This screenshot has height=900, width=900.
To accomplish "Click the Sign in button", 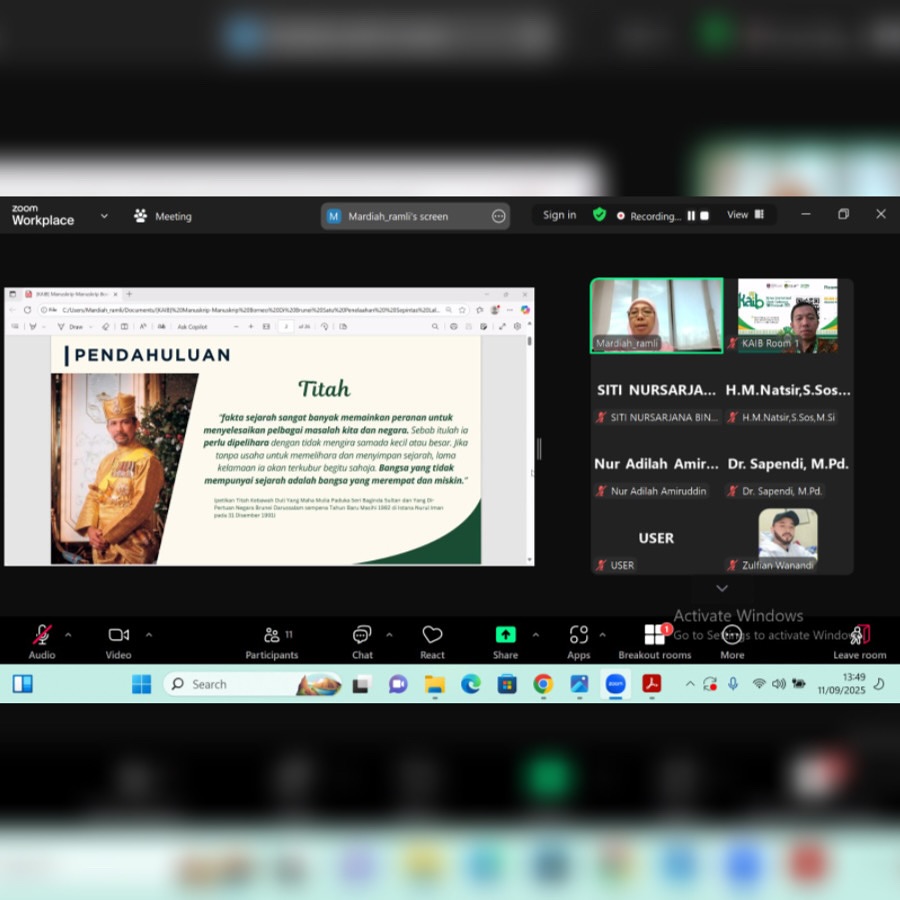I will click(559, 215).
